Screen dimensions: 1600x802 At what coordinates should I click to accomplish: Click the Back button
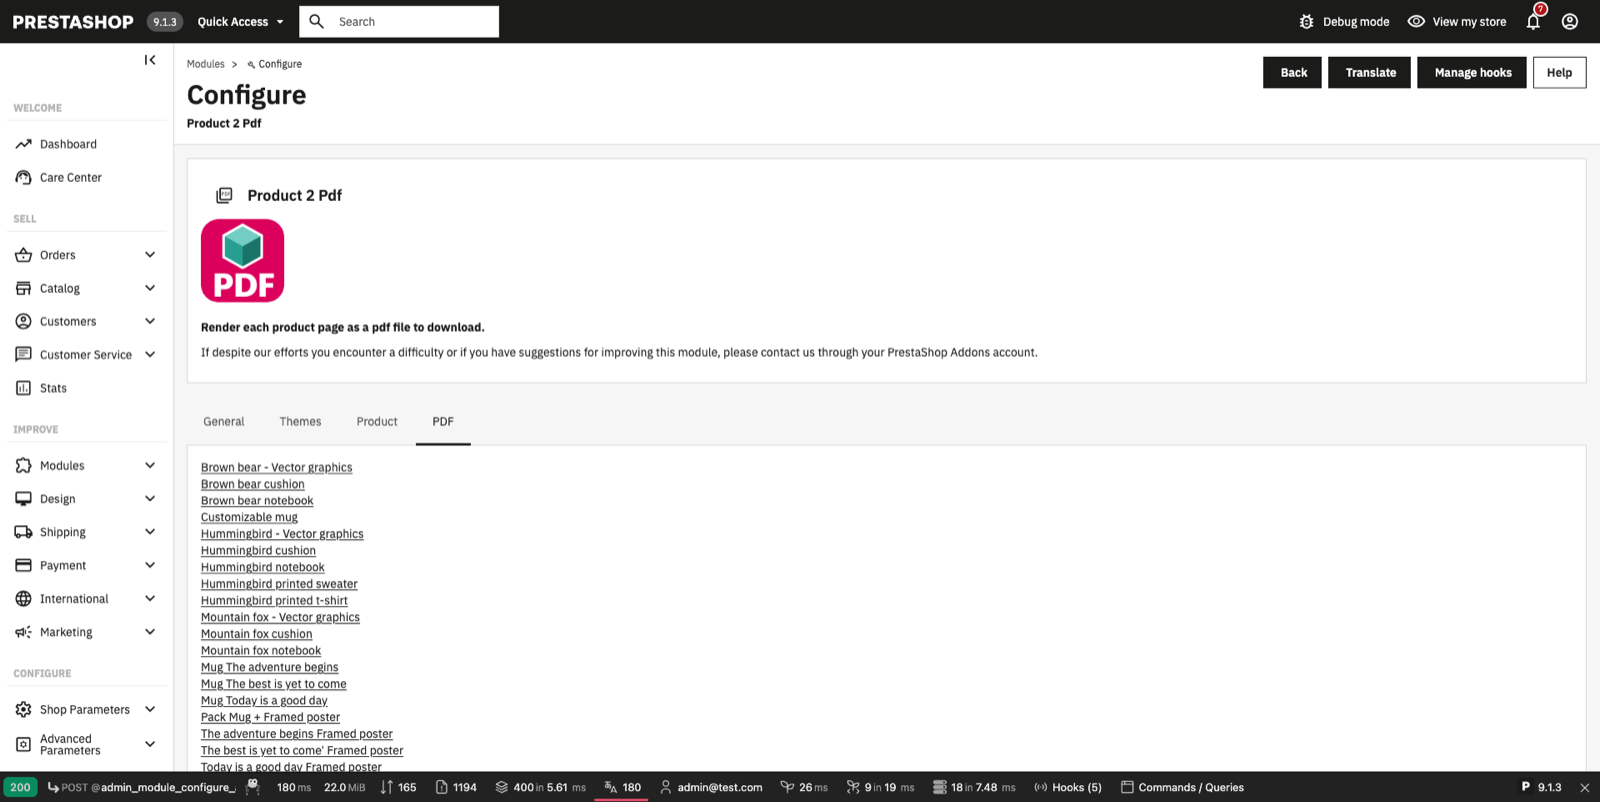point(1293,72)
